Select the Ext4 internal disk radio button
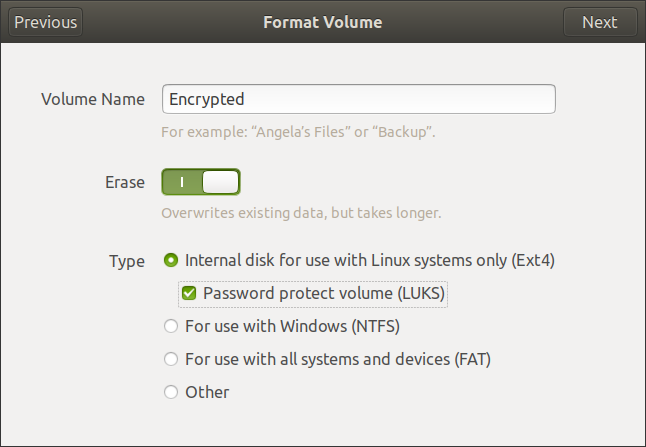 pos(171,261)
